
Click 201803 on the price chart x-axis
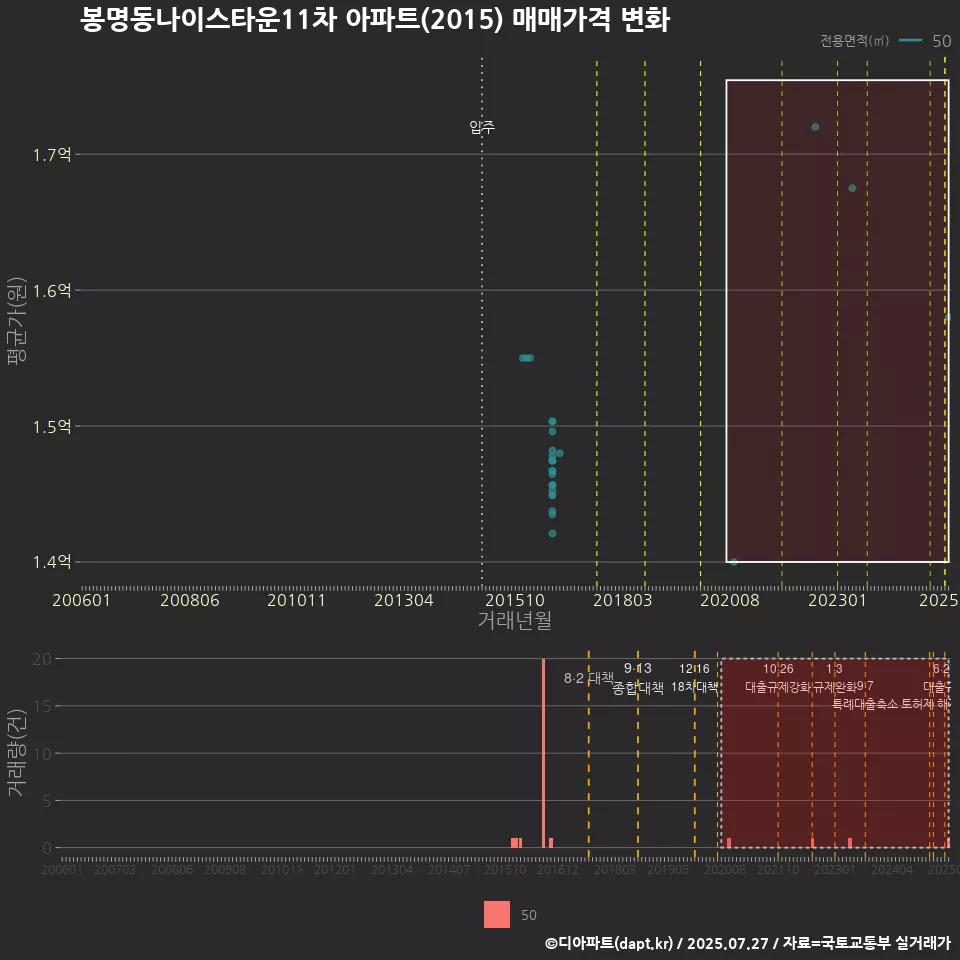point(622,600)
